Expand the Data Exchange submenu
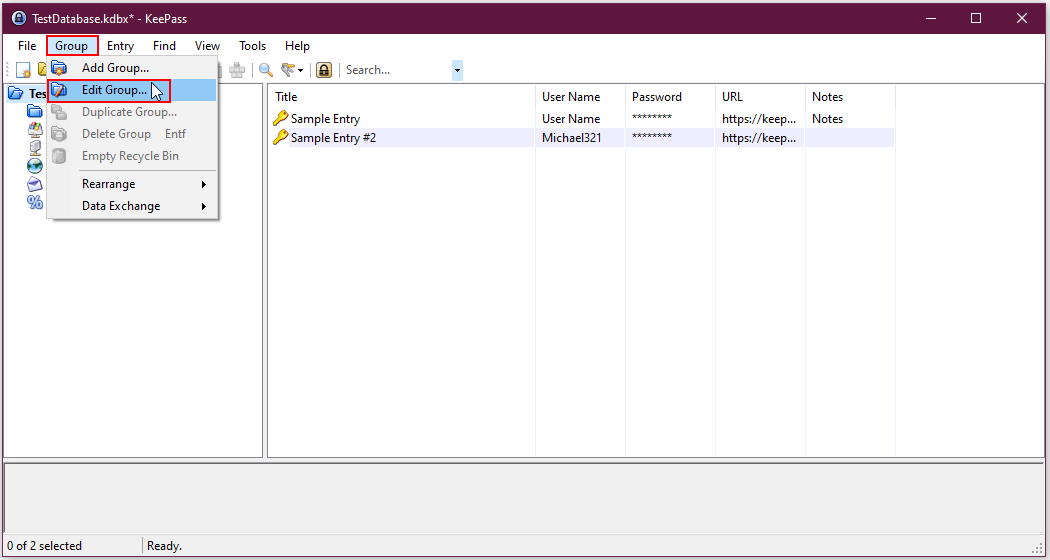Viewport: 1050px width, 560px height. (132, 206)
